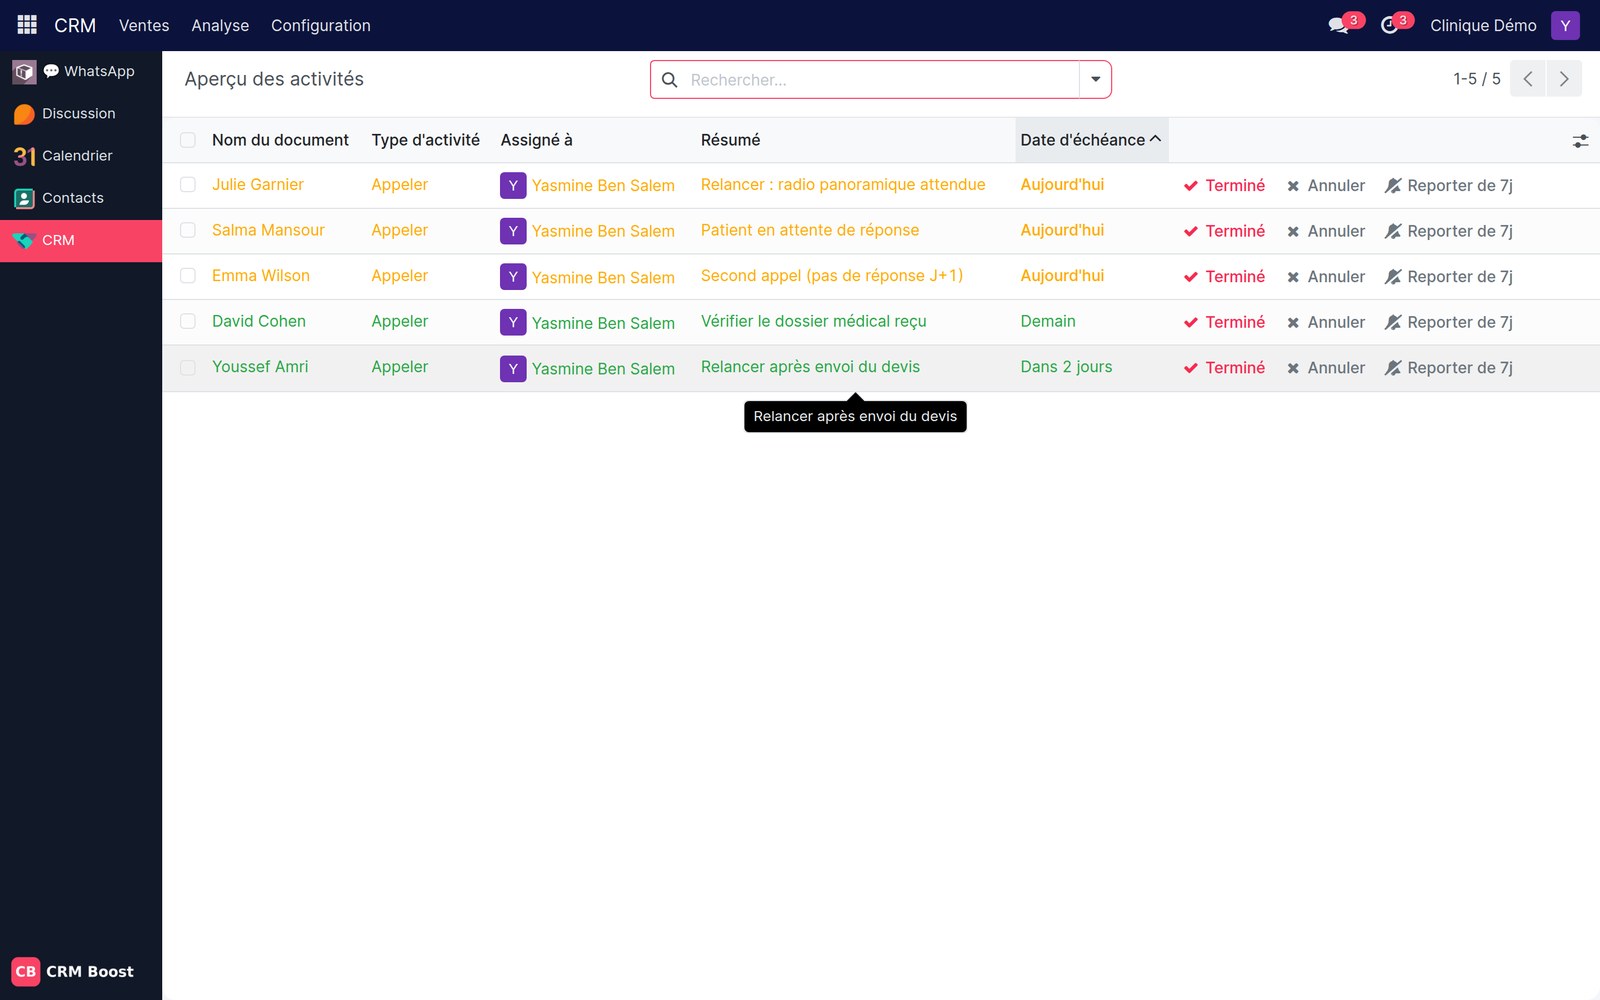Screen dimensions: 1600x1000
Task: Mark Julie Garnier activity as Terminé
Action: (x=1225, y=186)
